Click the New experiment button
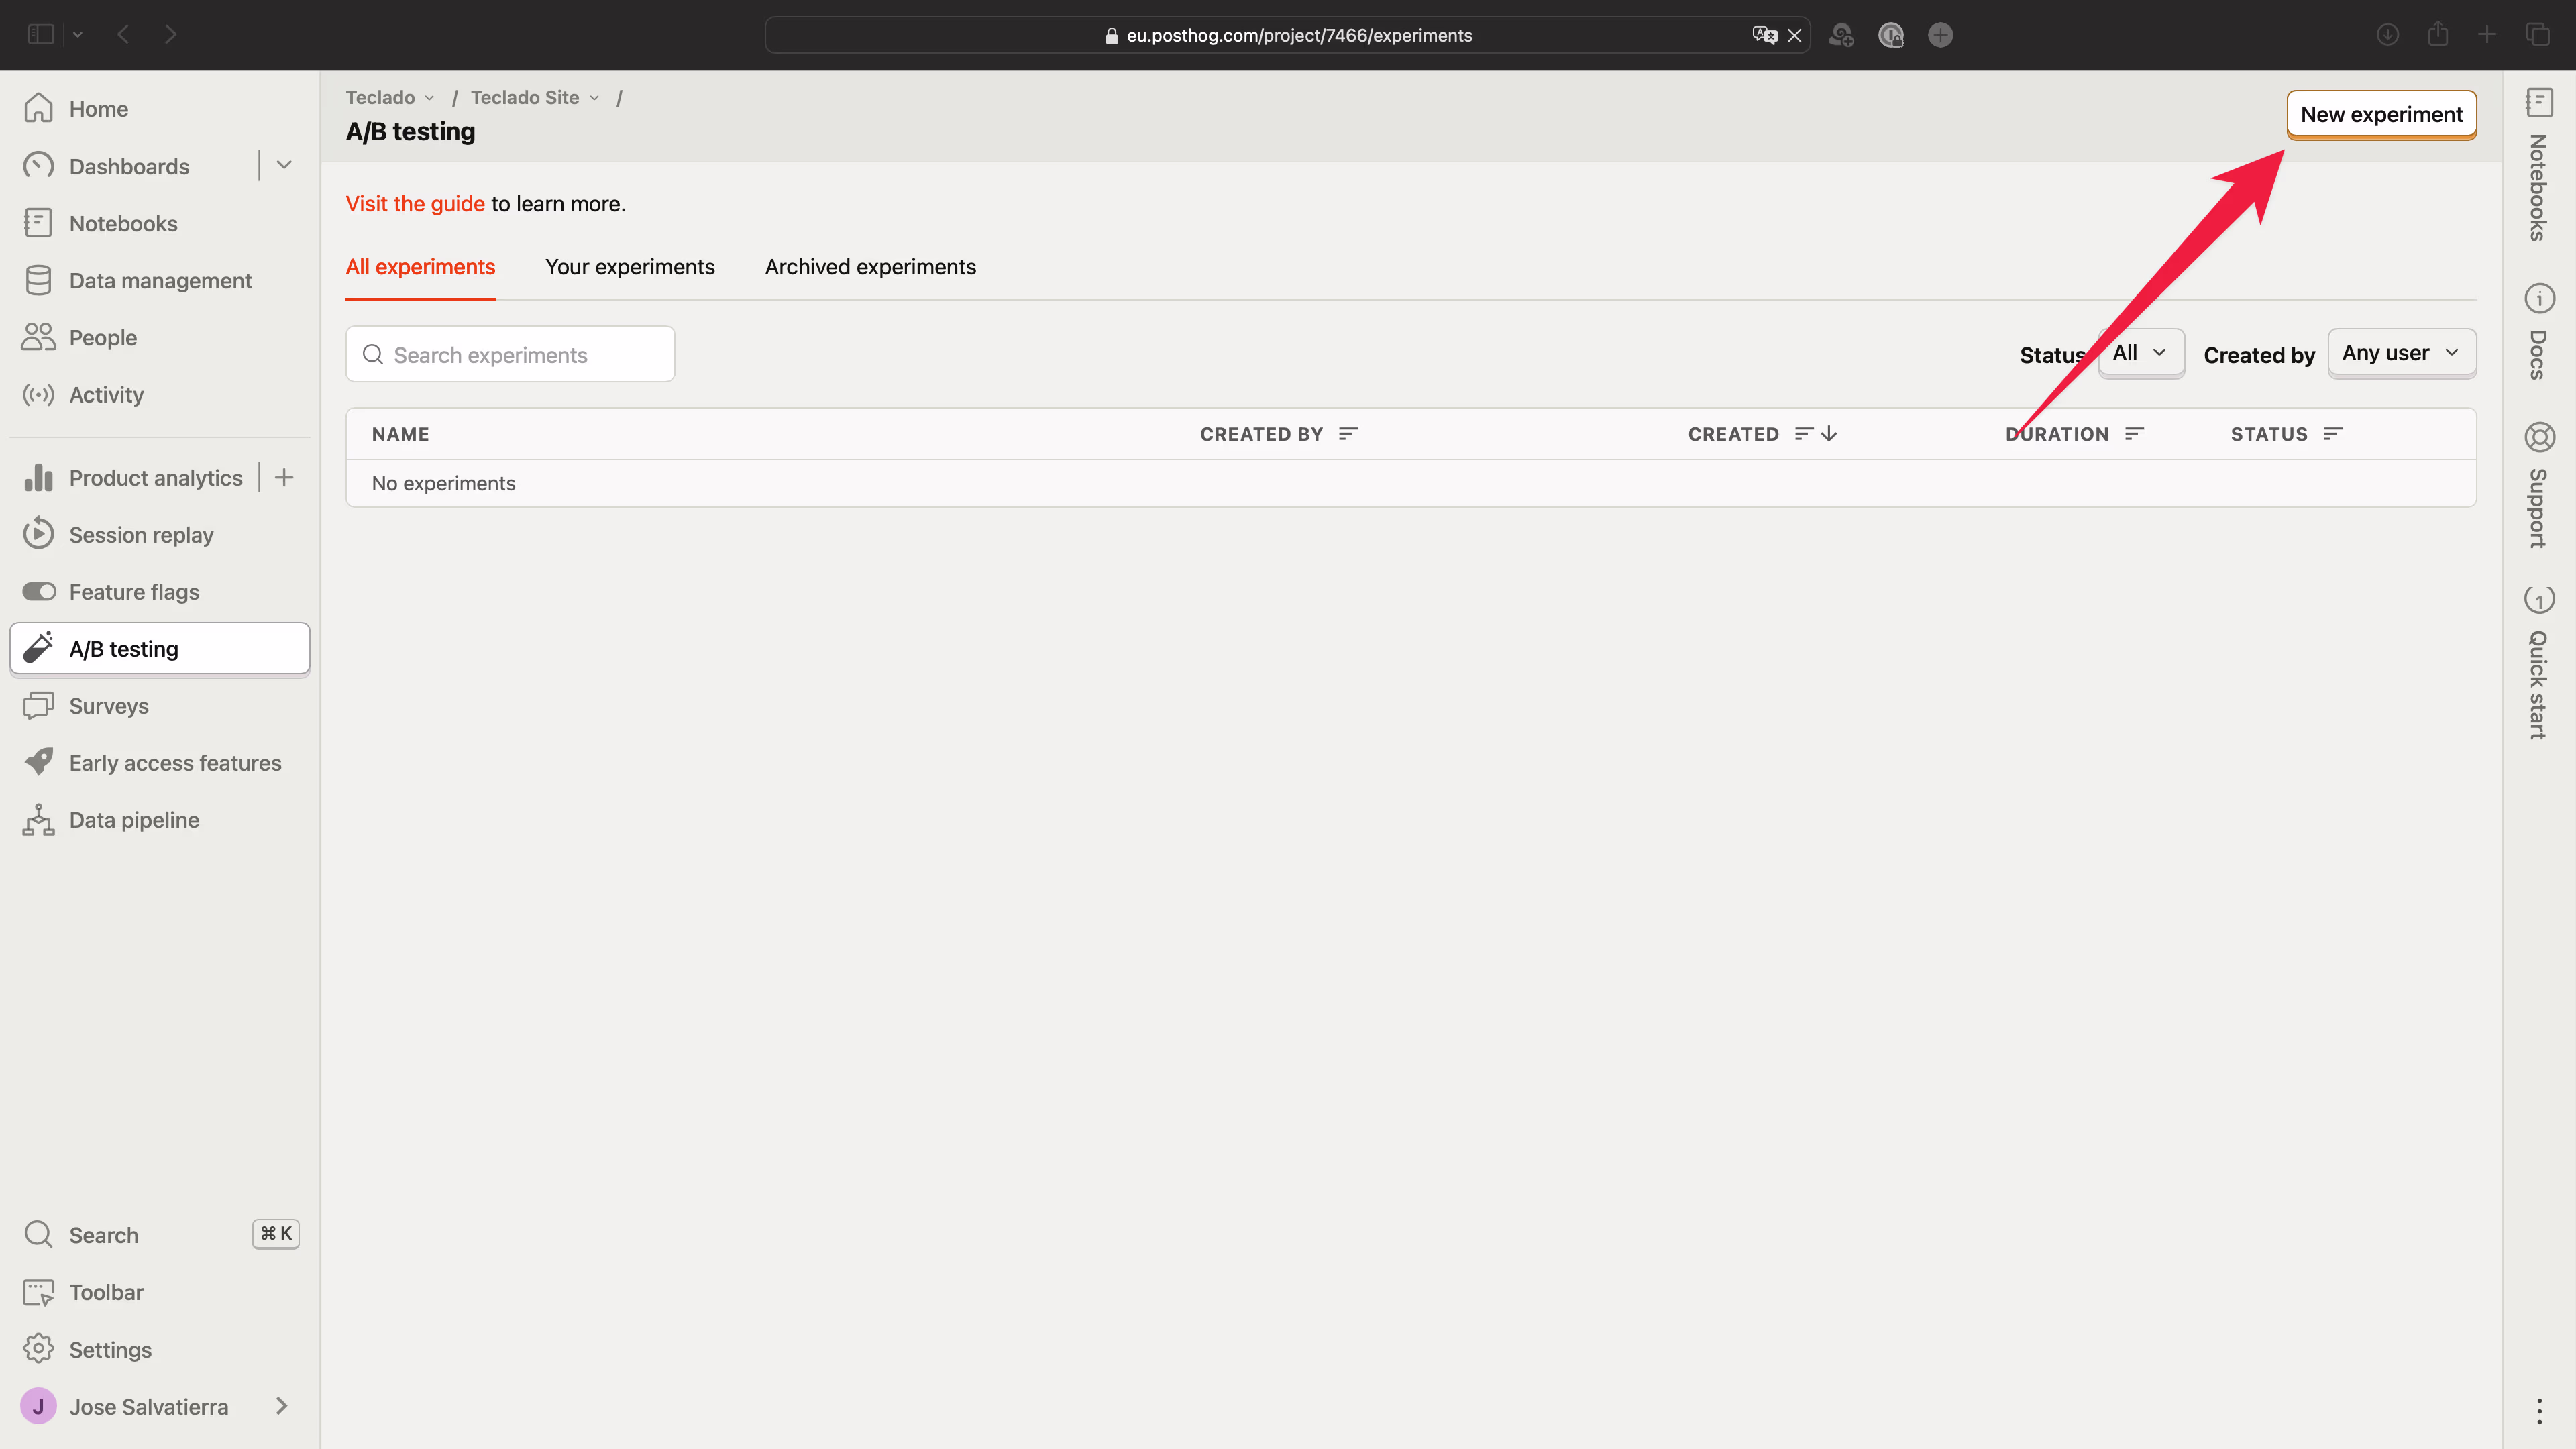Viewport: 2576px width, 1449px height. point(2381,115)
